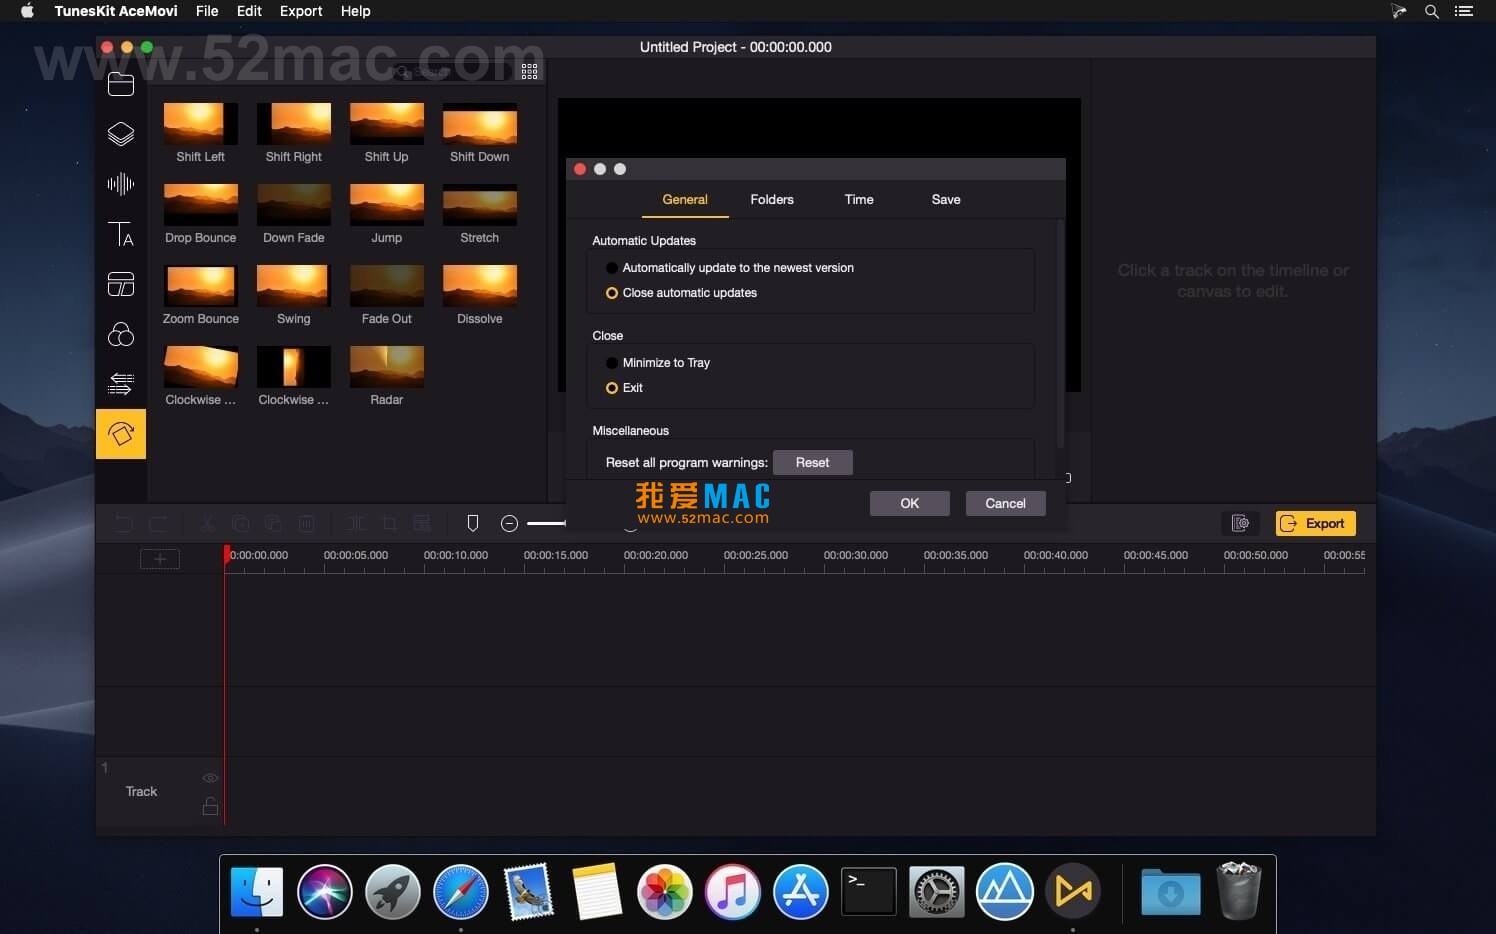Open the Transitions arrows panel
Image resolution: width=1496 pixels, height=934 pixels.
pos(121,384)
